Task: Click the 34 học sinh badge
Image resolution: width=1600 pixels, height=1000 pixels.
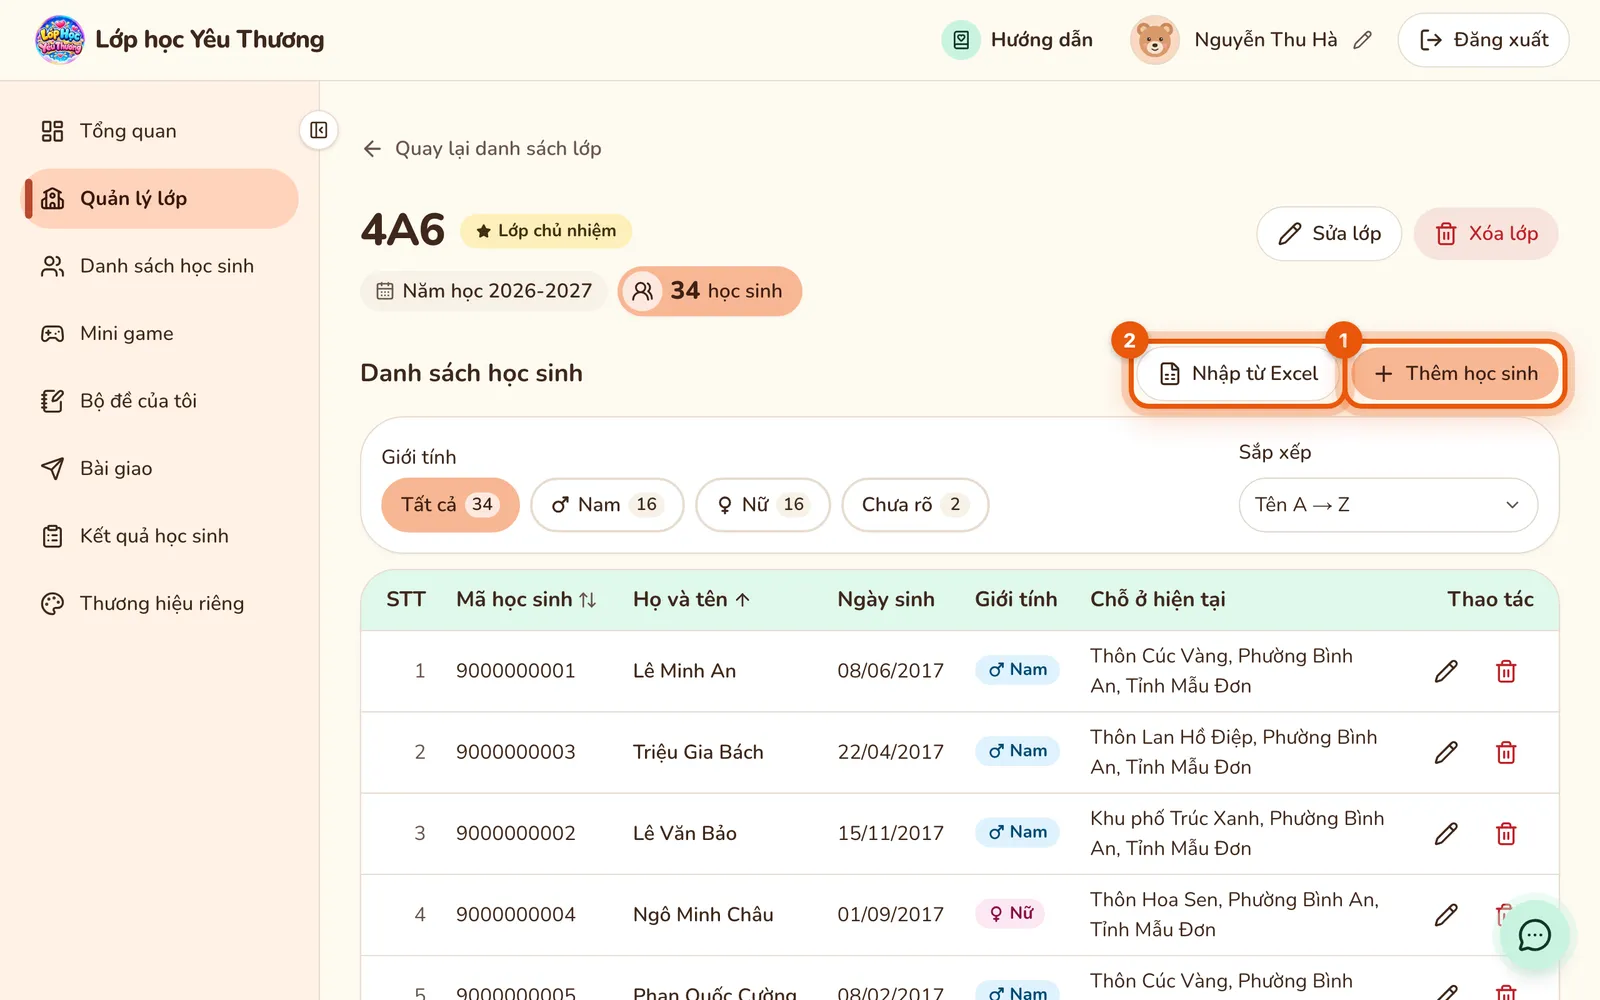Action: (710, 291)
